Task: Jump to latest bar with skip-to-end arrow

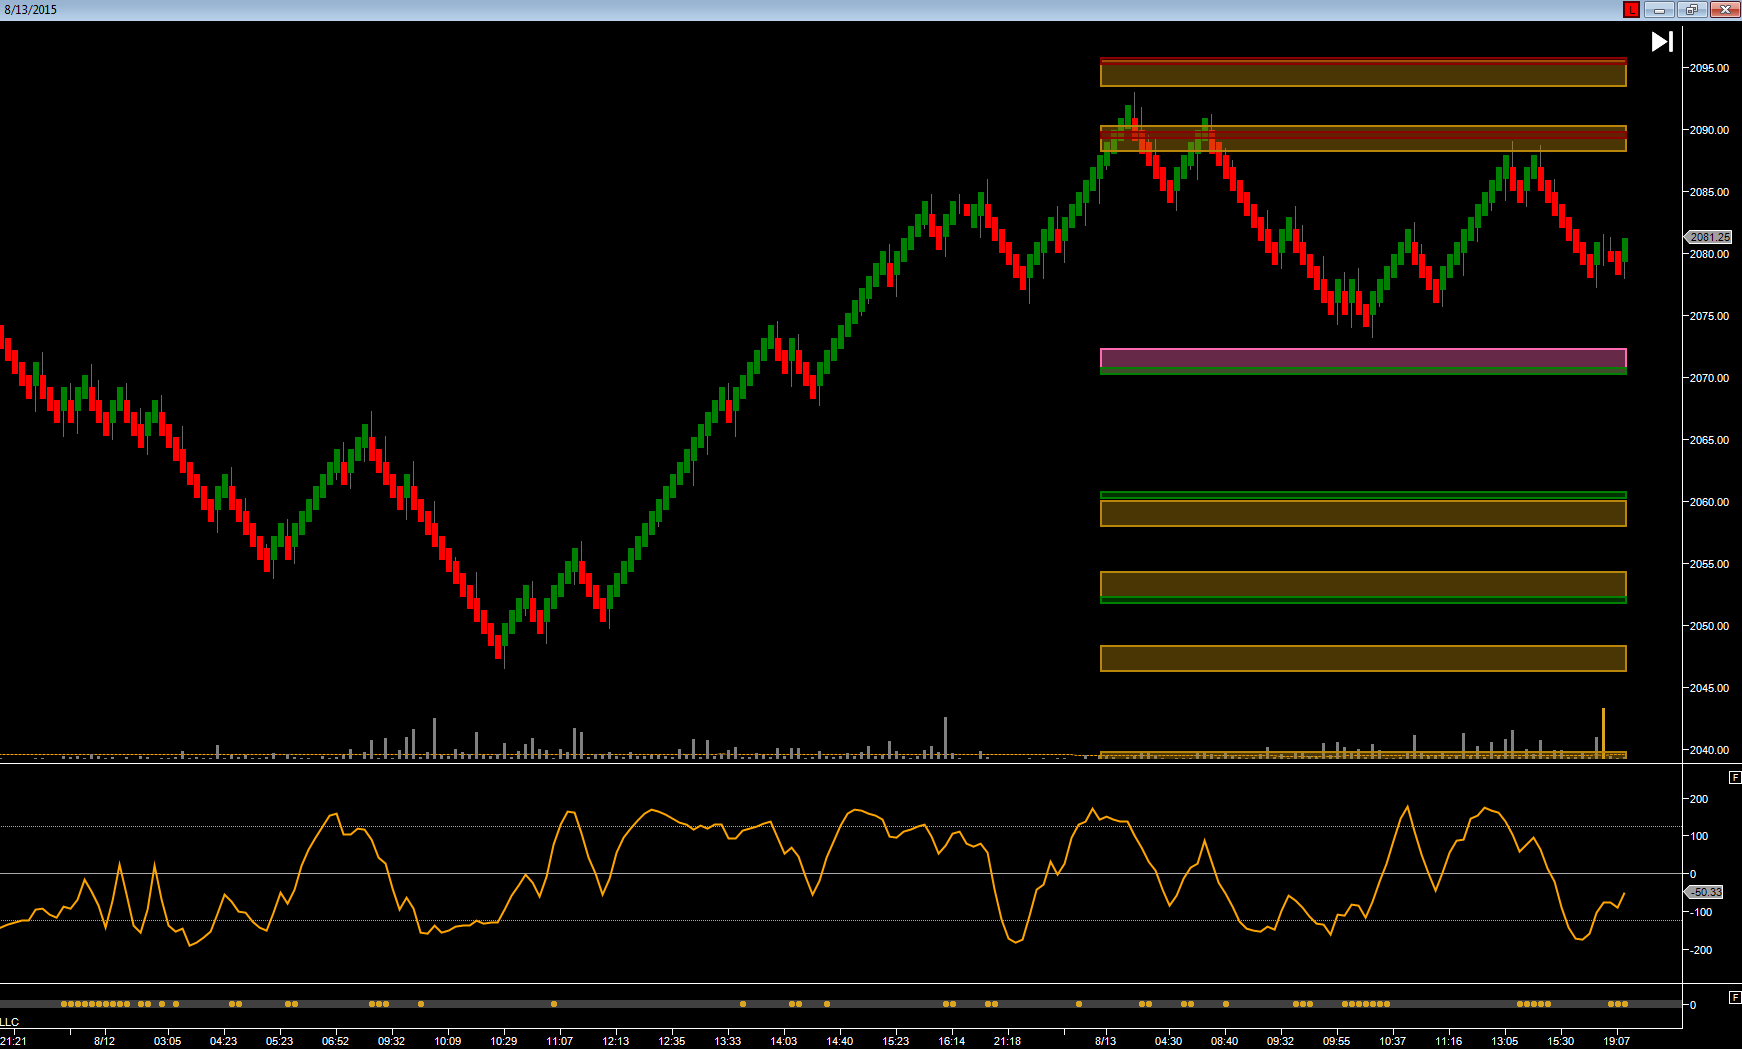Action: pyautogui.click(x=1661, y=42)
